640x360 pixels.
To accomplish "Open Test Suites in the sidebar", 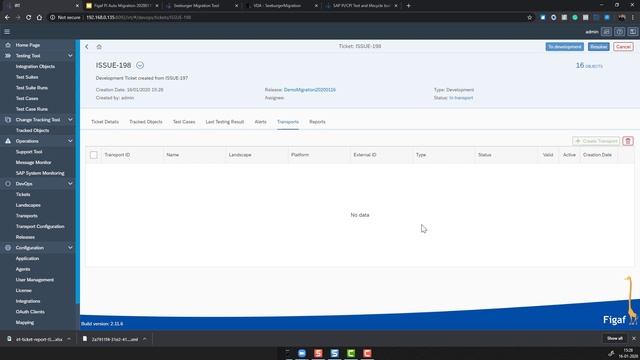I will 27,77.
